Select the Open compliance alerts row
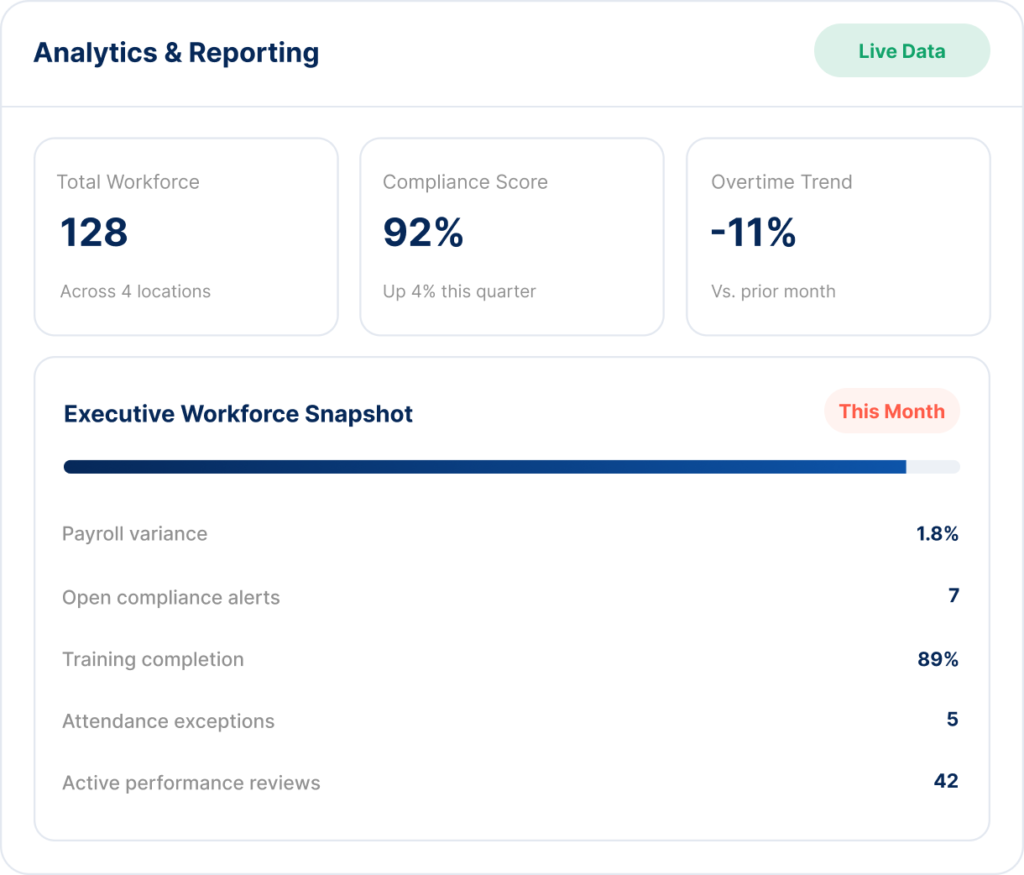The height and width of the screenshot is (875, 1024). tap(511, 597)
